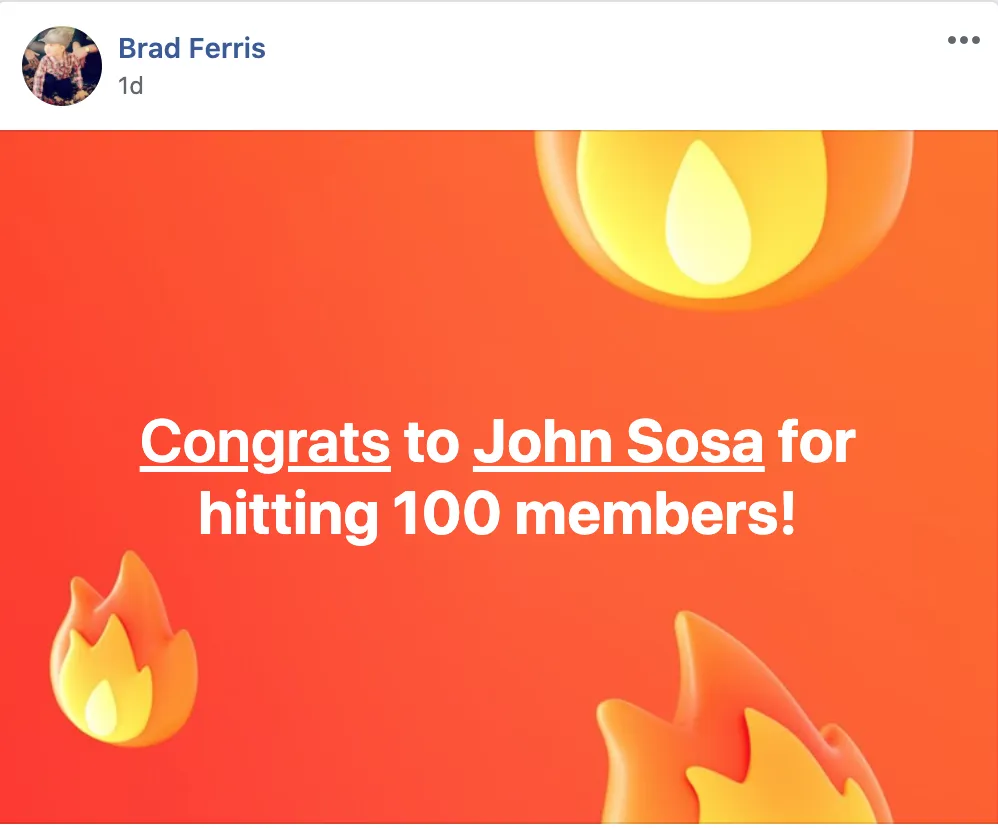Viewport: 998px width, 828px height.
Task: Click the large flame emoji at the top
Action: point(723,216)
